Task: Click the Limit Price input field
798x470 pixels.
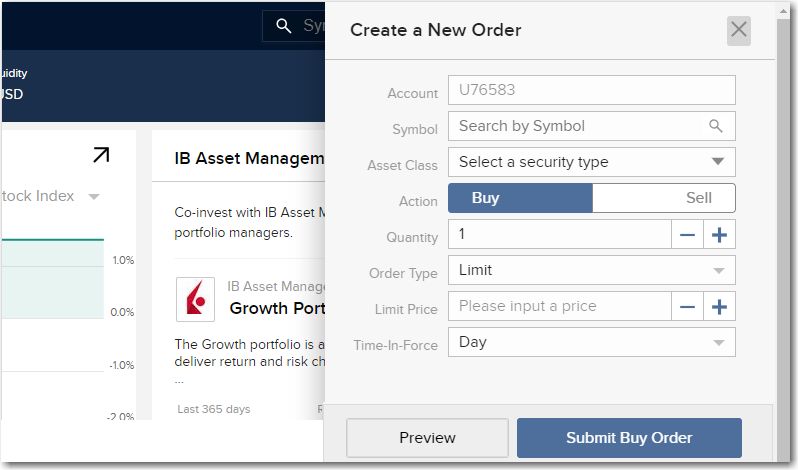Action: pos(559,306)
